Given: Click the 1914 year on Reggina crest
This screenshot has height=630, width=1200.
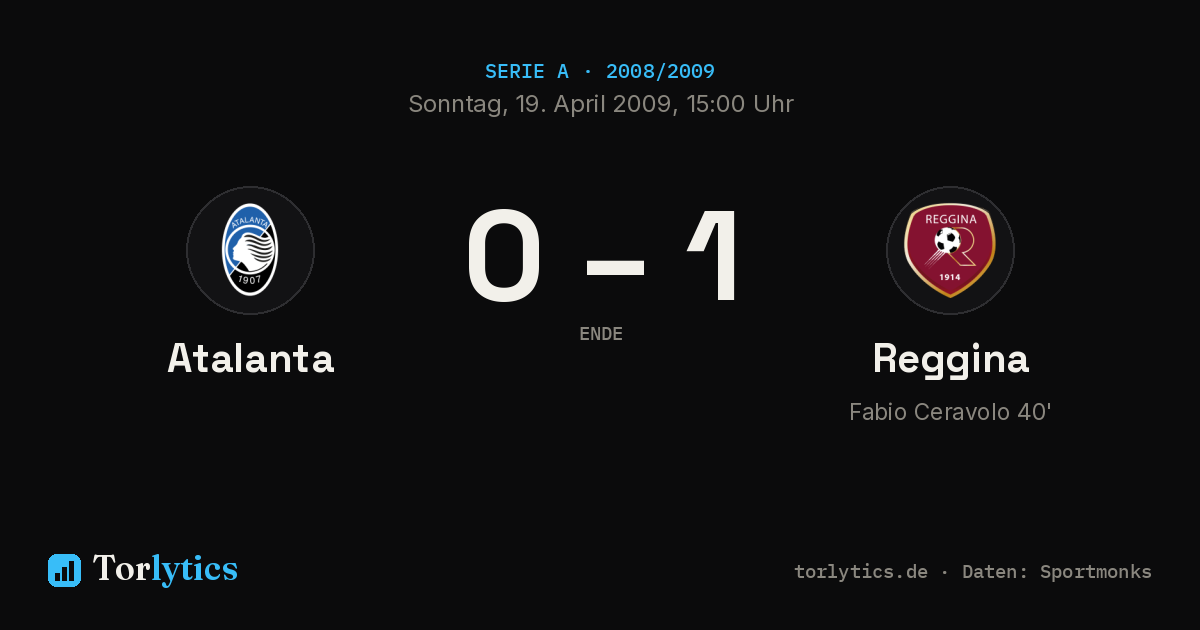Looking at the screenshot, I should click(x=950, y=279).
